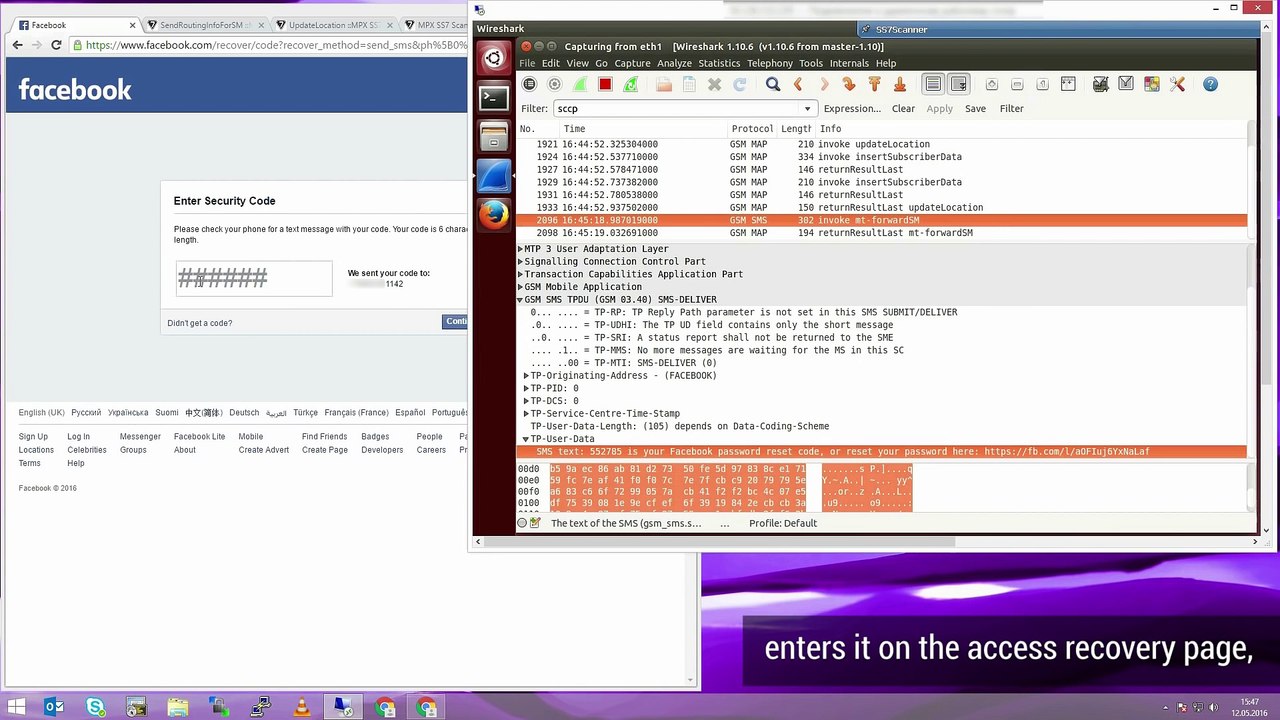Launch Terminal from the Ubuntu dock
1280x720 pixels.
coord(493,98)
